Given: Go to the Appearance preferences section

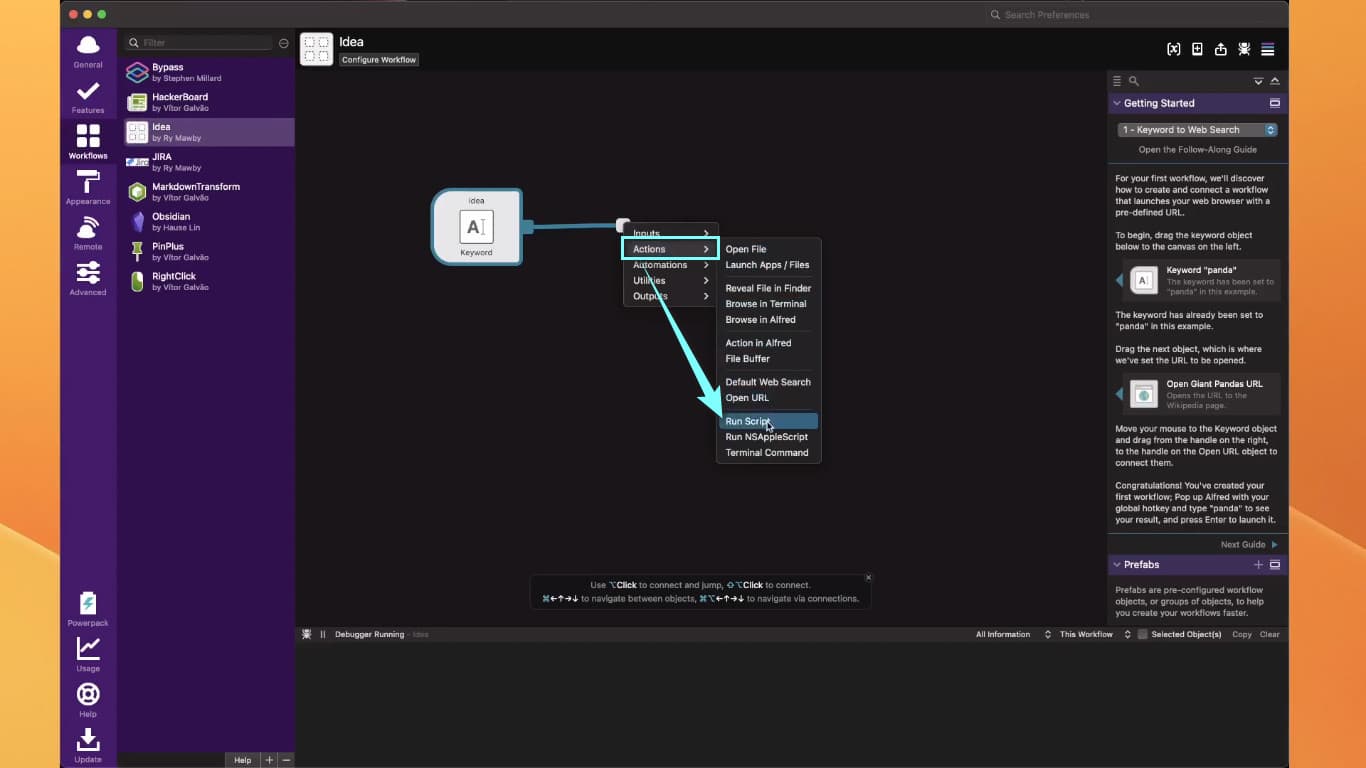Looking at the screenshot, I should 88,187.
